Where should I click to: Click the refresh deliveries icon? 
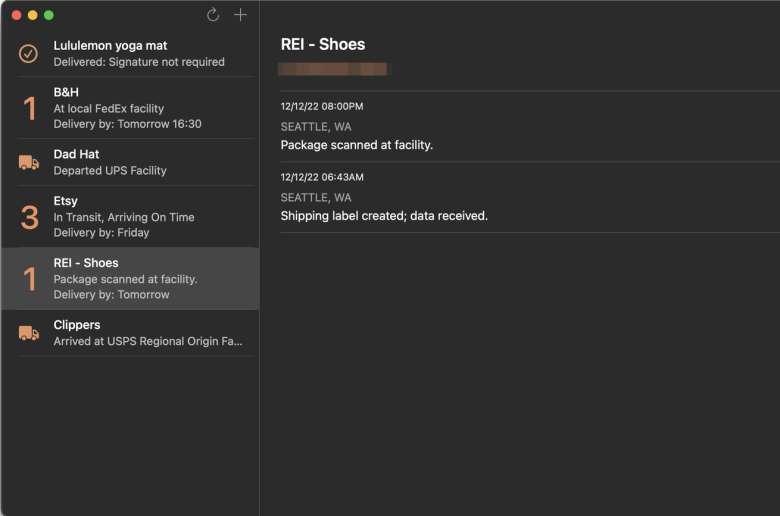tap(213, 15)
